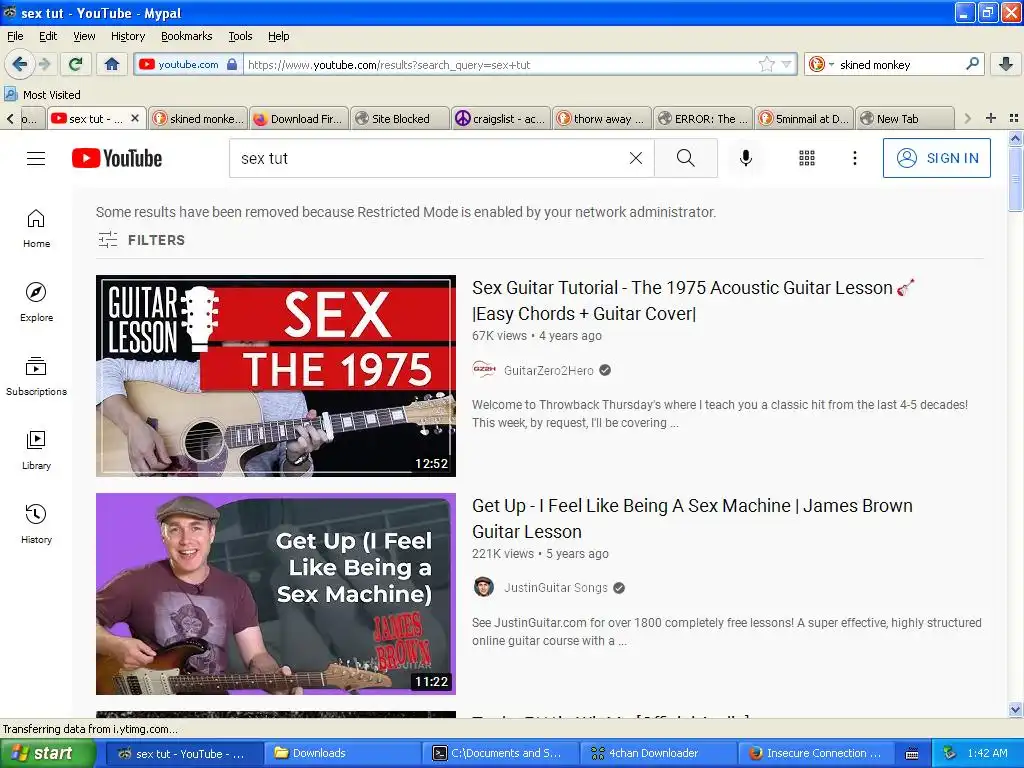Open the browser home page icon

coord(112,64)
